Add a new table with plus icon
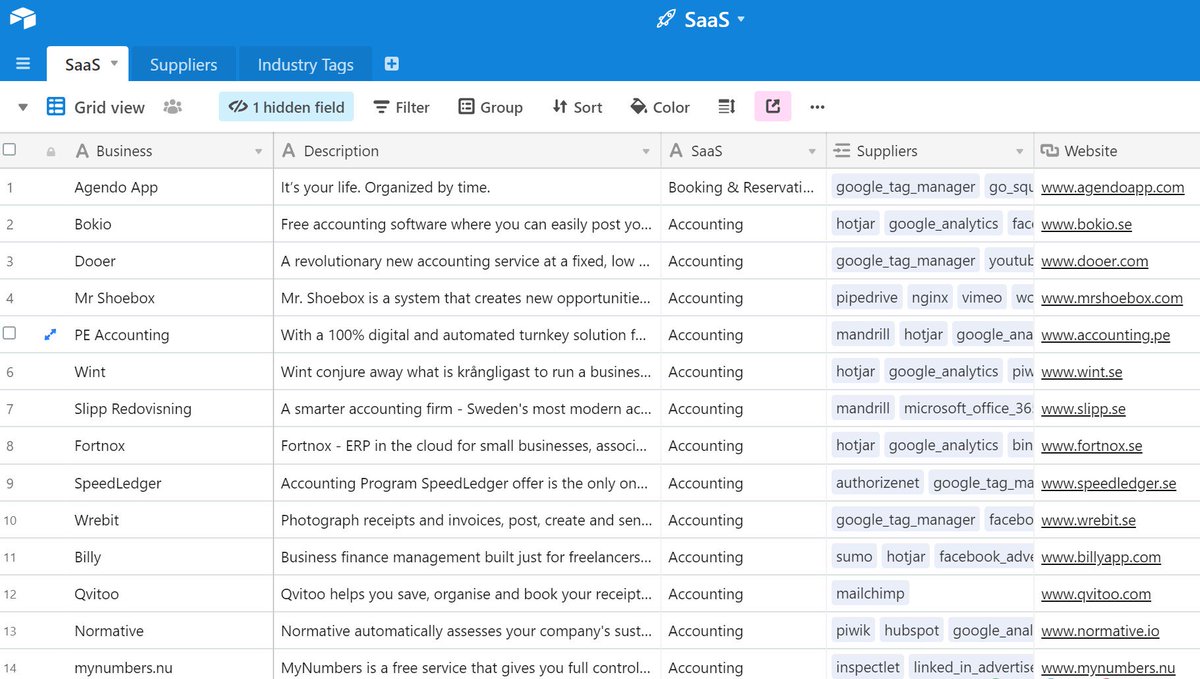 coord(392,64)
